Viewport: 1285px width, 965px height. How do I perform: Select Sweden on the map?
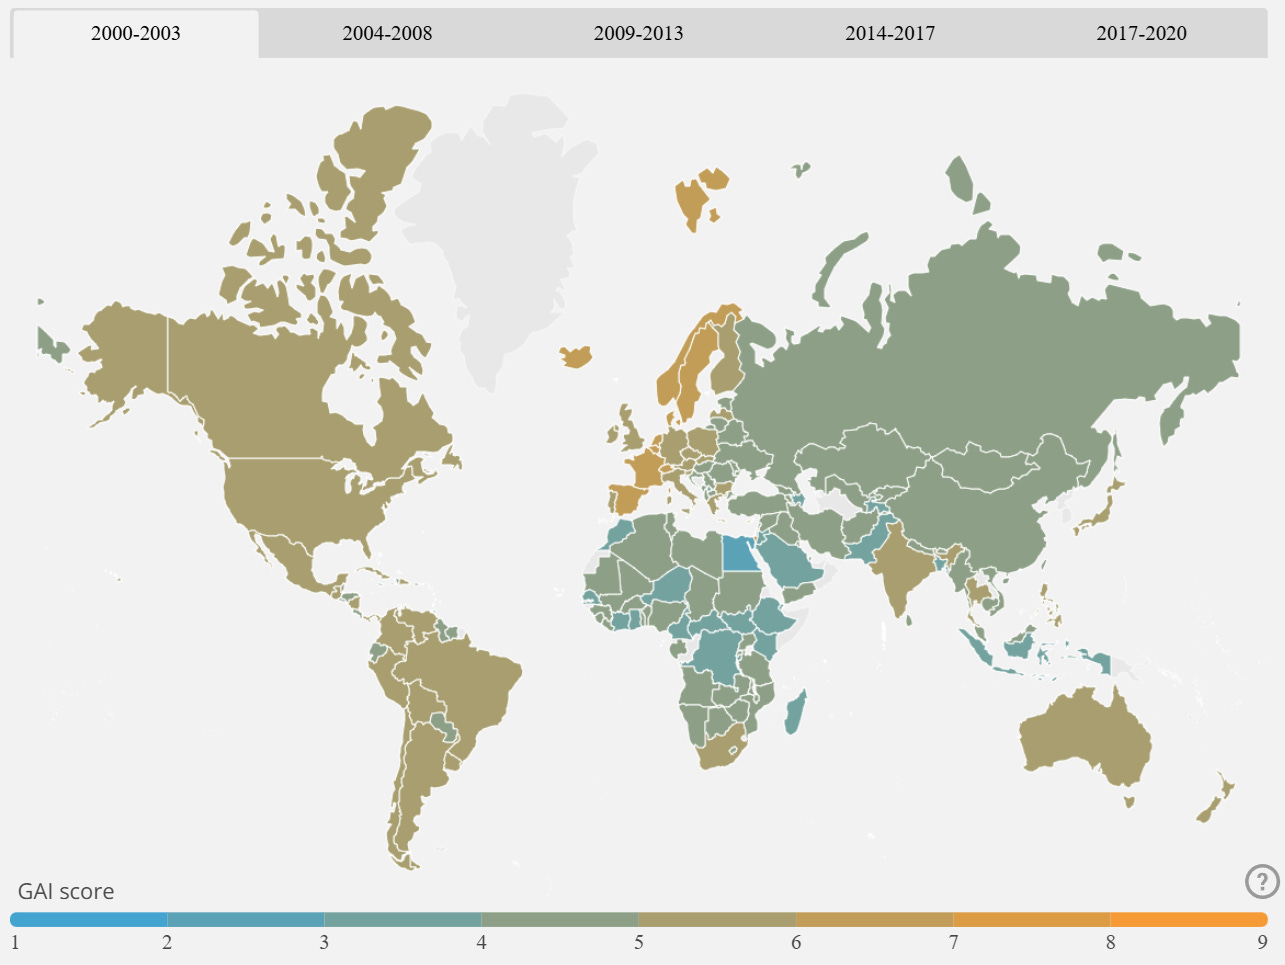tap(697, 370)
